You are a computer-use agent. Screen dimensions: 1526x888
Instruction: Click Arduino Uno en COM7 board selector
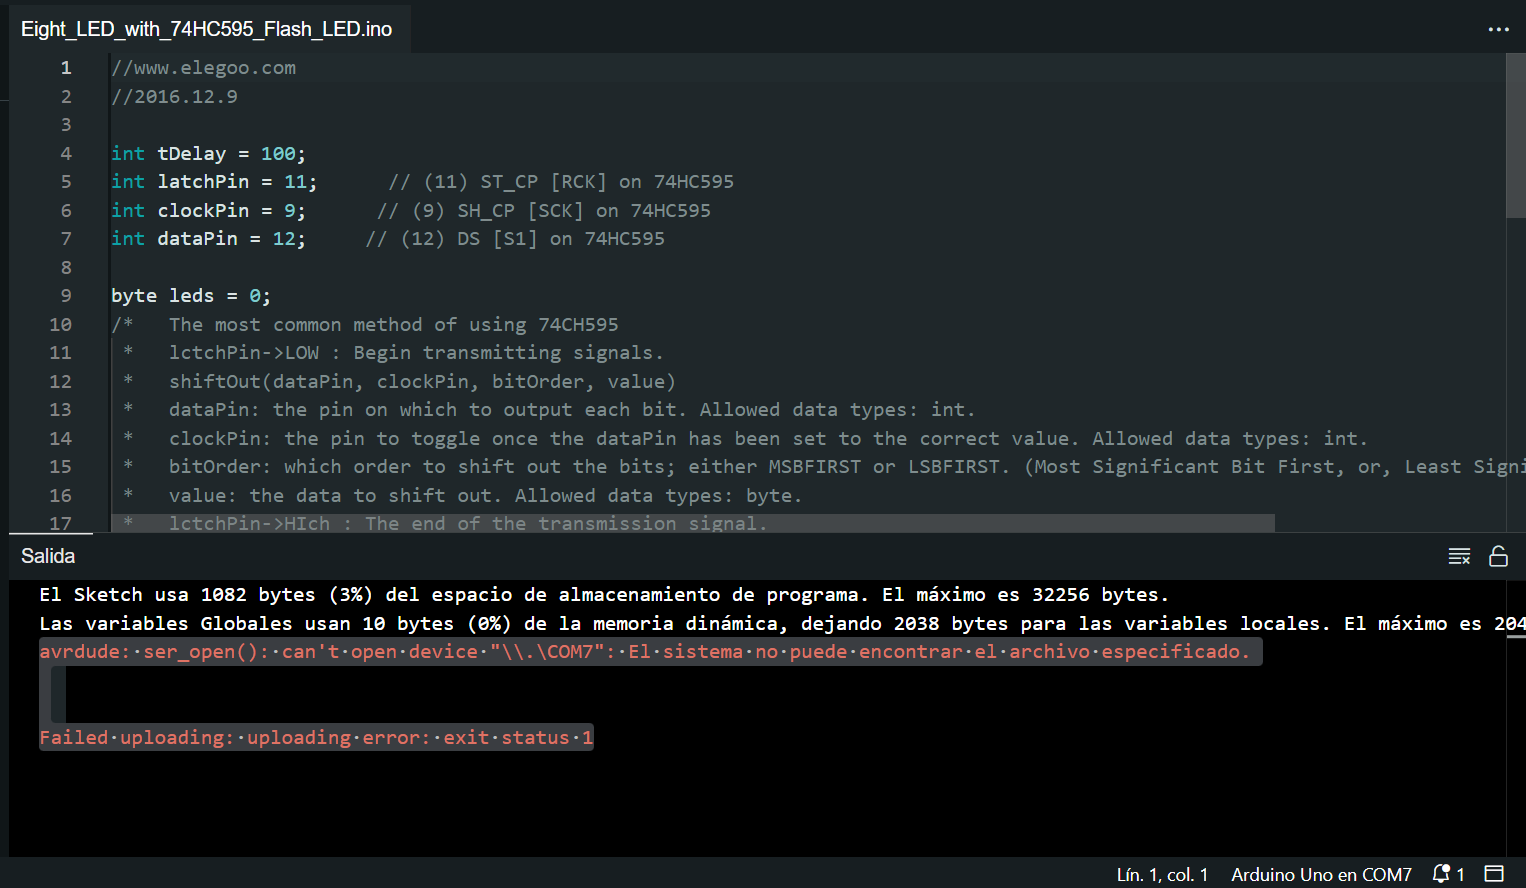click(x=1321, y=874)
